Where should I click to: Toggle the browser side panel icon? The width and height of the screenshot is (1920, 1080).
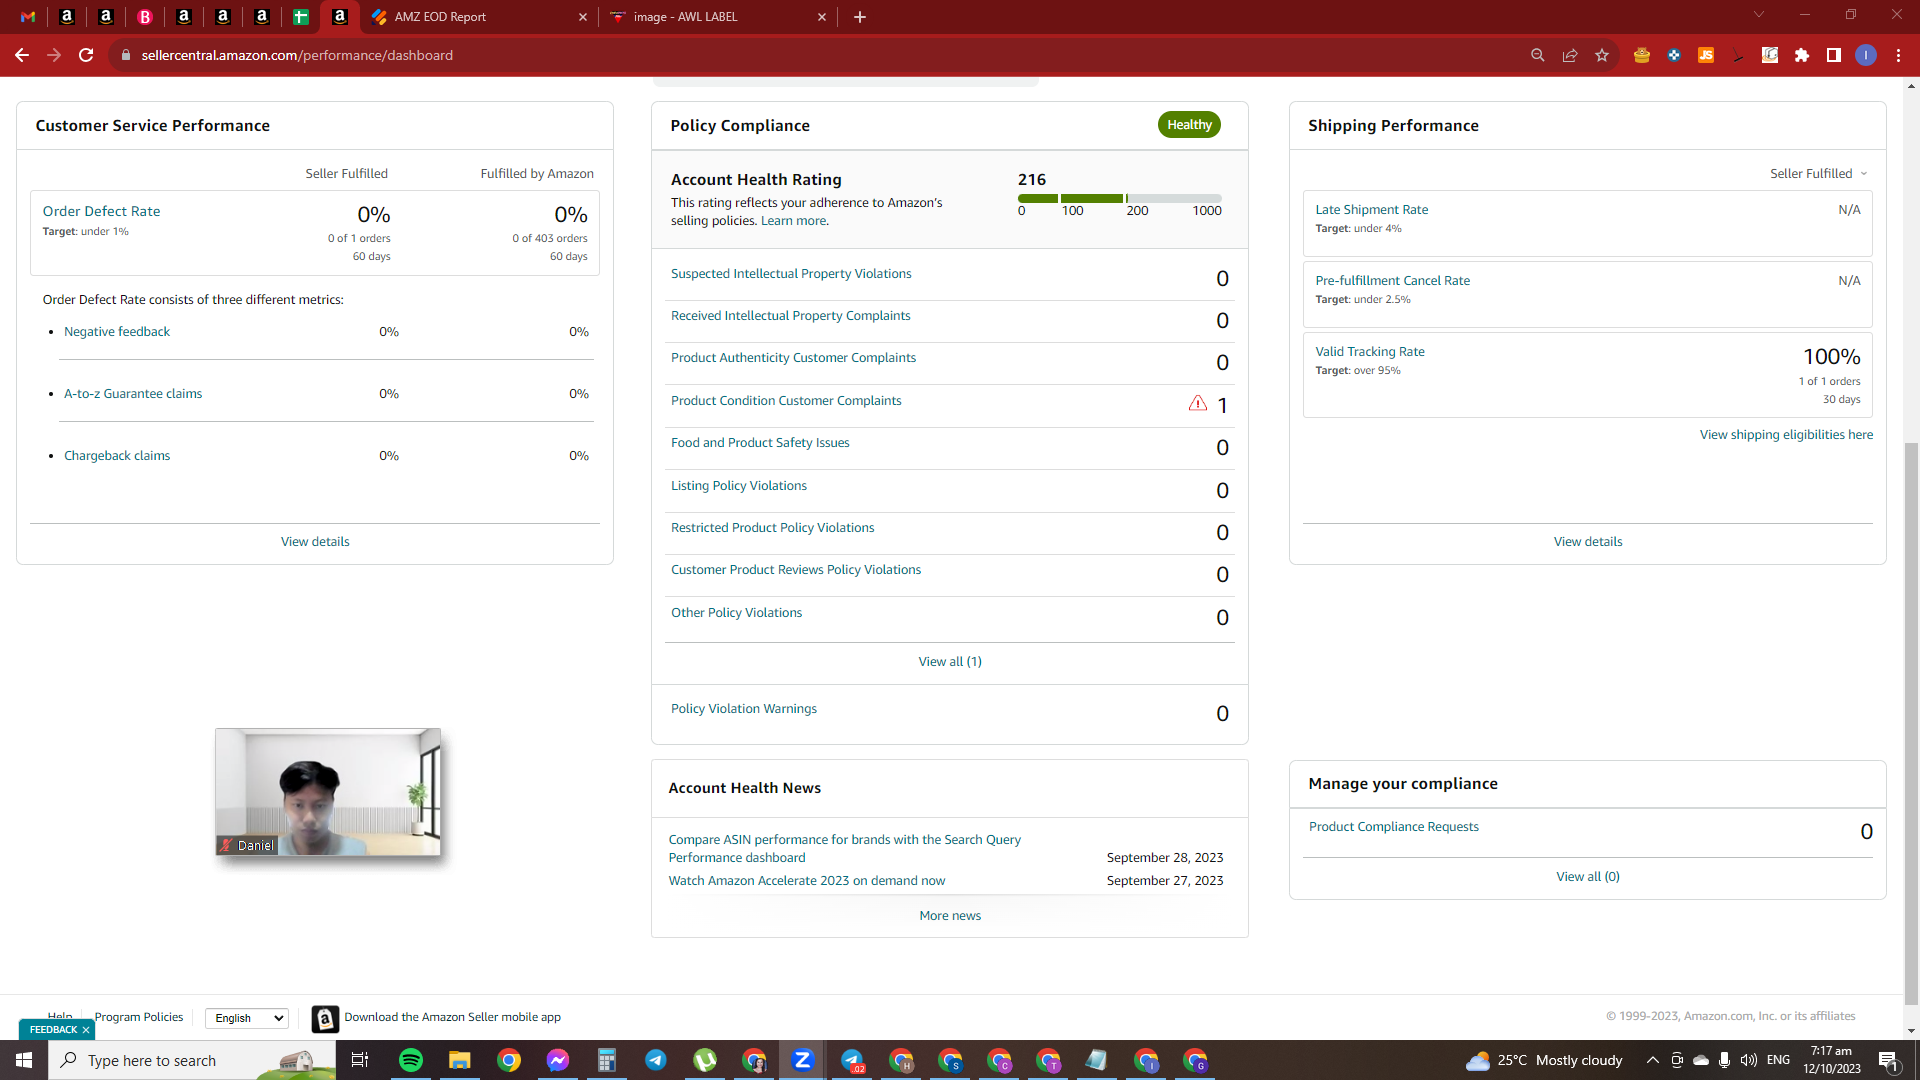click(1834, 55)
